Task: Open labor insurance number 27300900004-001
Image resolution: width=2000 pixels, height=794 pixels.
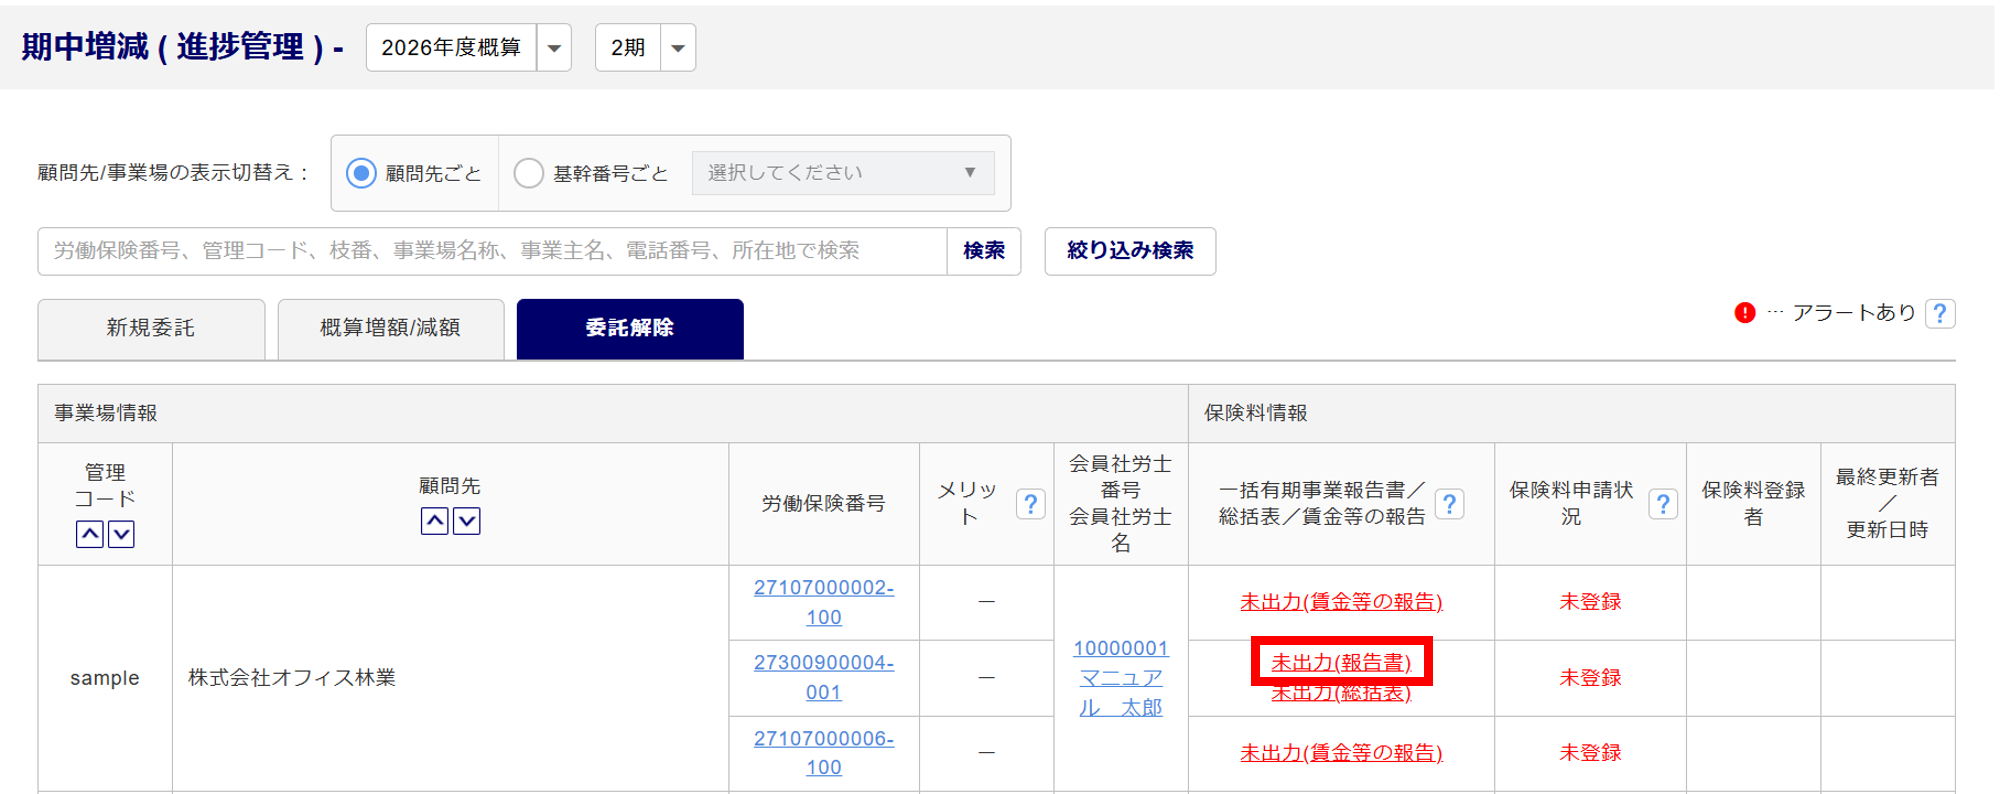Action: coord(824,677)
